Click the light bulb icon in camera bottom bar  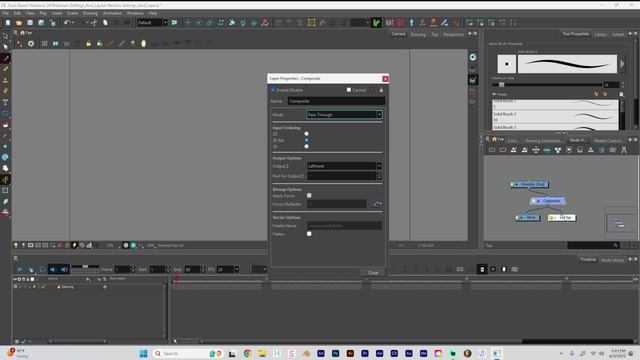tap(16, 245)
